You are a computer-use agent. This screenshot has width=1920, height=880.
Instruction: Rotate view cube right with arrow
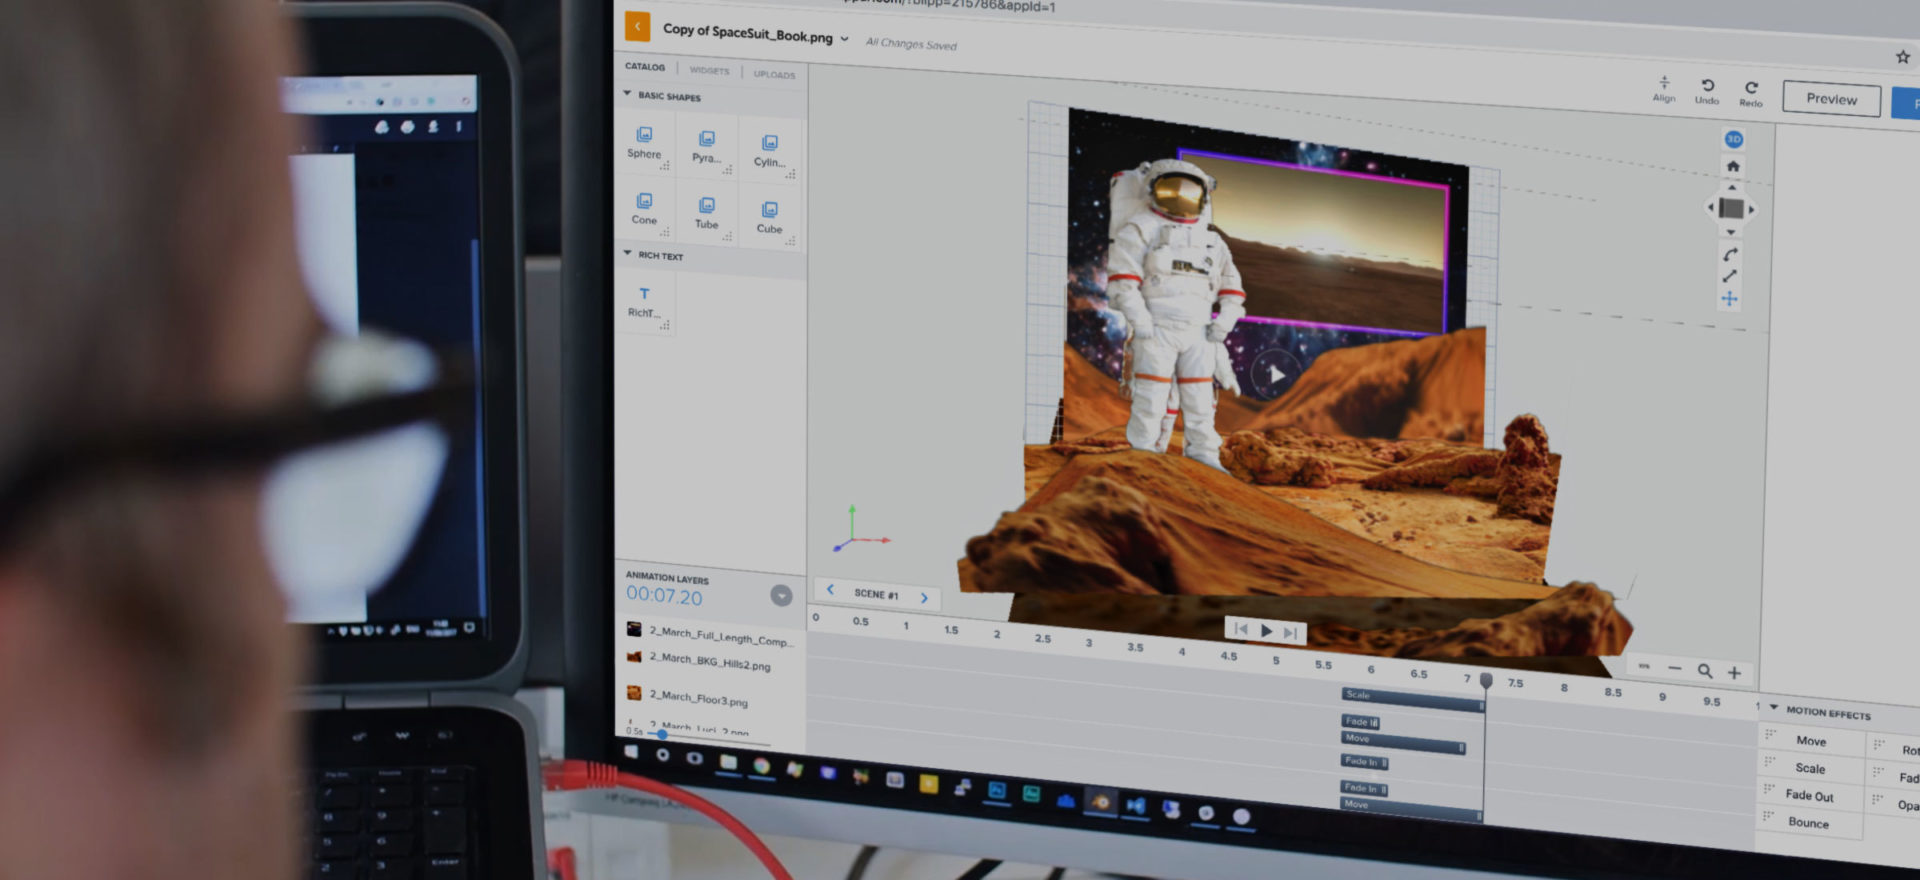(x=1752, y=210)
